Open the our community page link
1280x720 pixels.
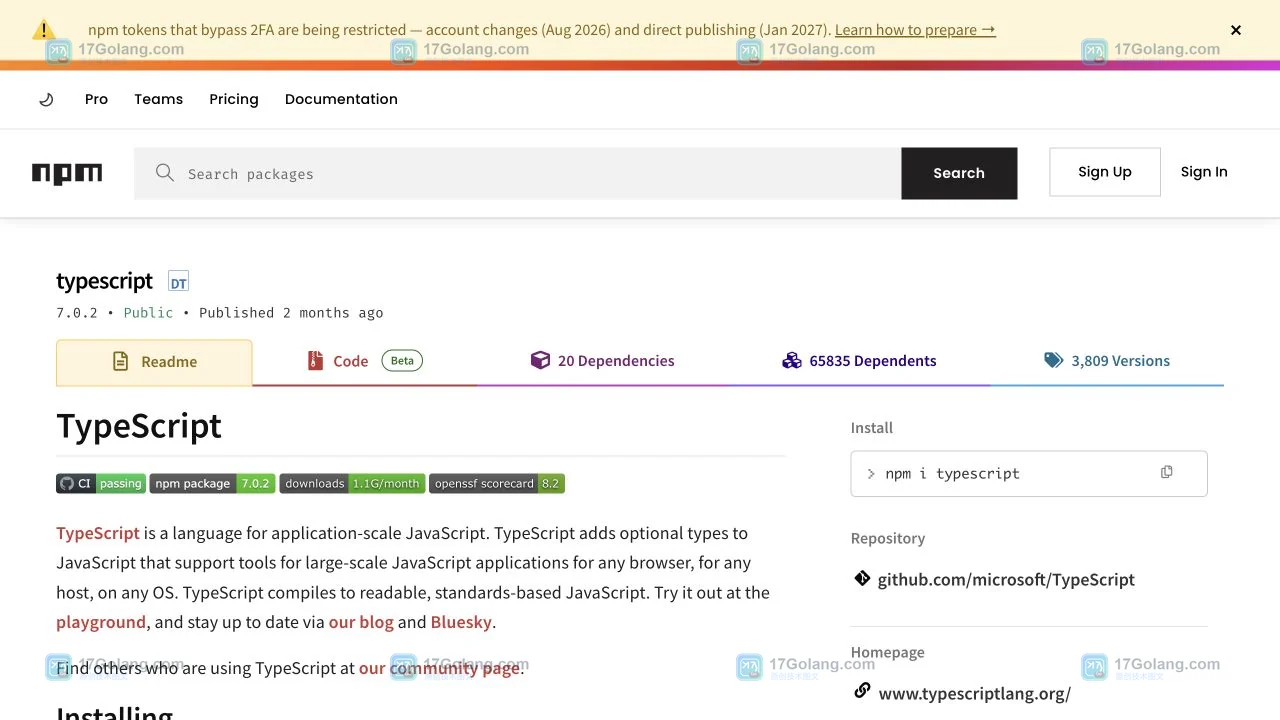(440, 668)
